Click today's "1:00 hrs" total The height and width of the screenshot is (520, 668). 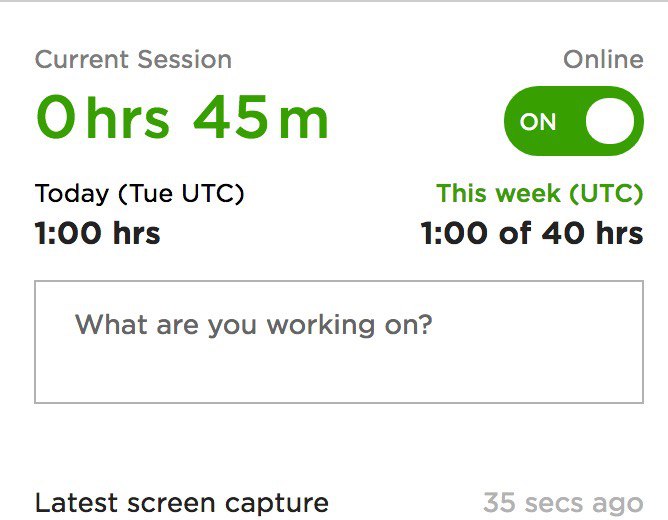pyautogui.click(x=97, y=233)
